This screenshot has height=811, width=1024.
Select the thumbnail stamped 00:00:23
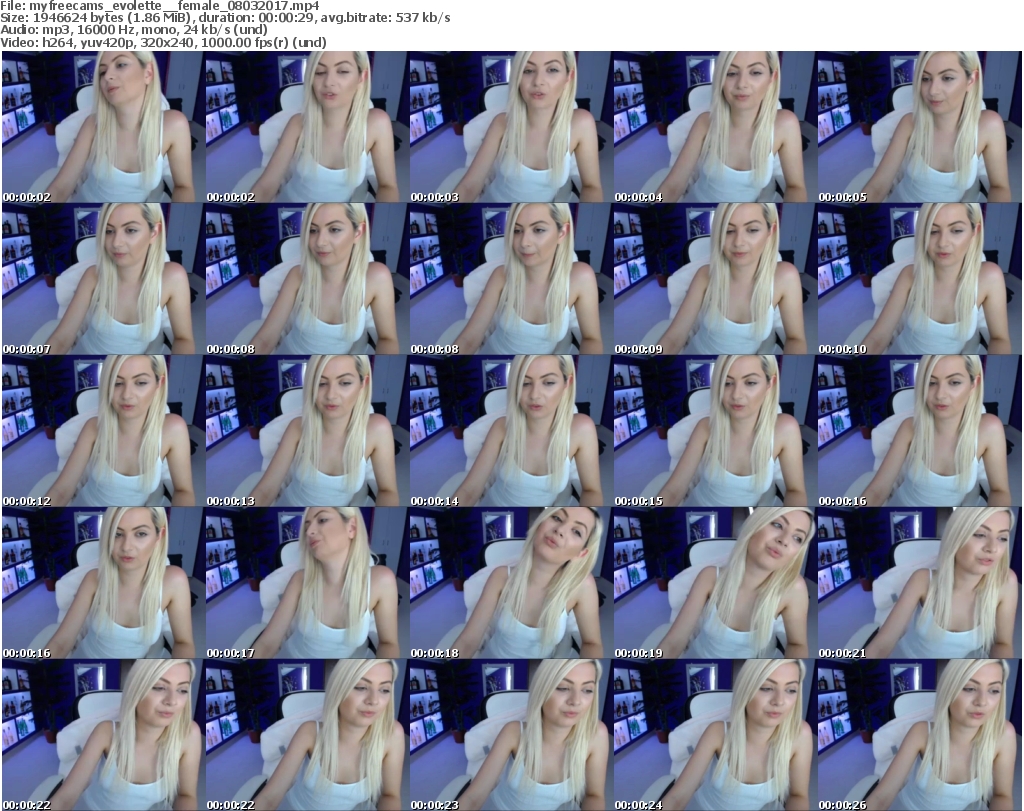pyautogui.click(x=511, y=735)
